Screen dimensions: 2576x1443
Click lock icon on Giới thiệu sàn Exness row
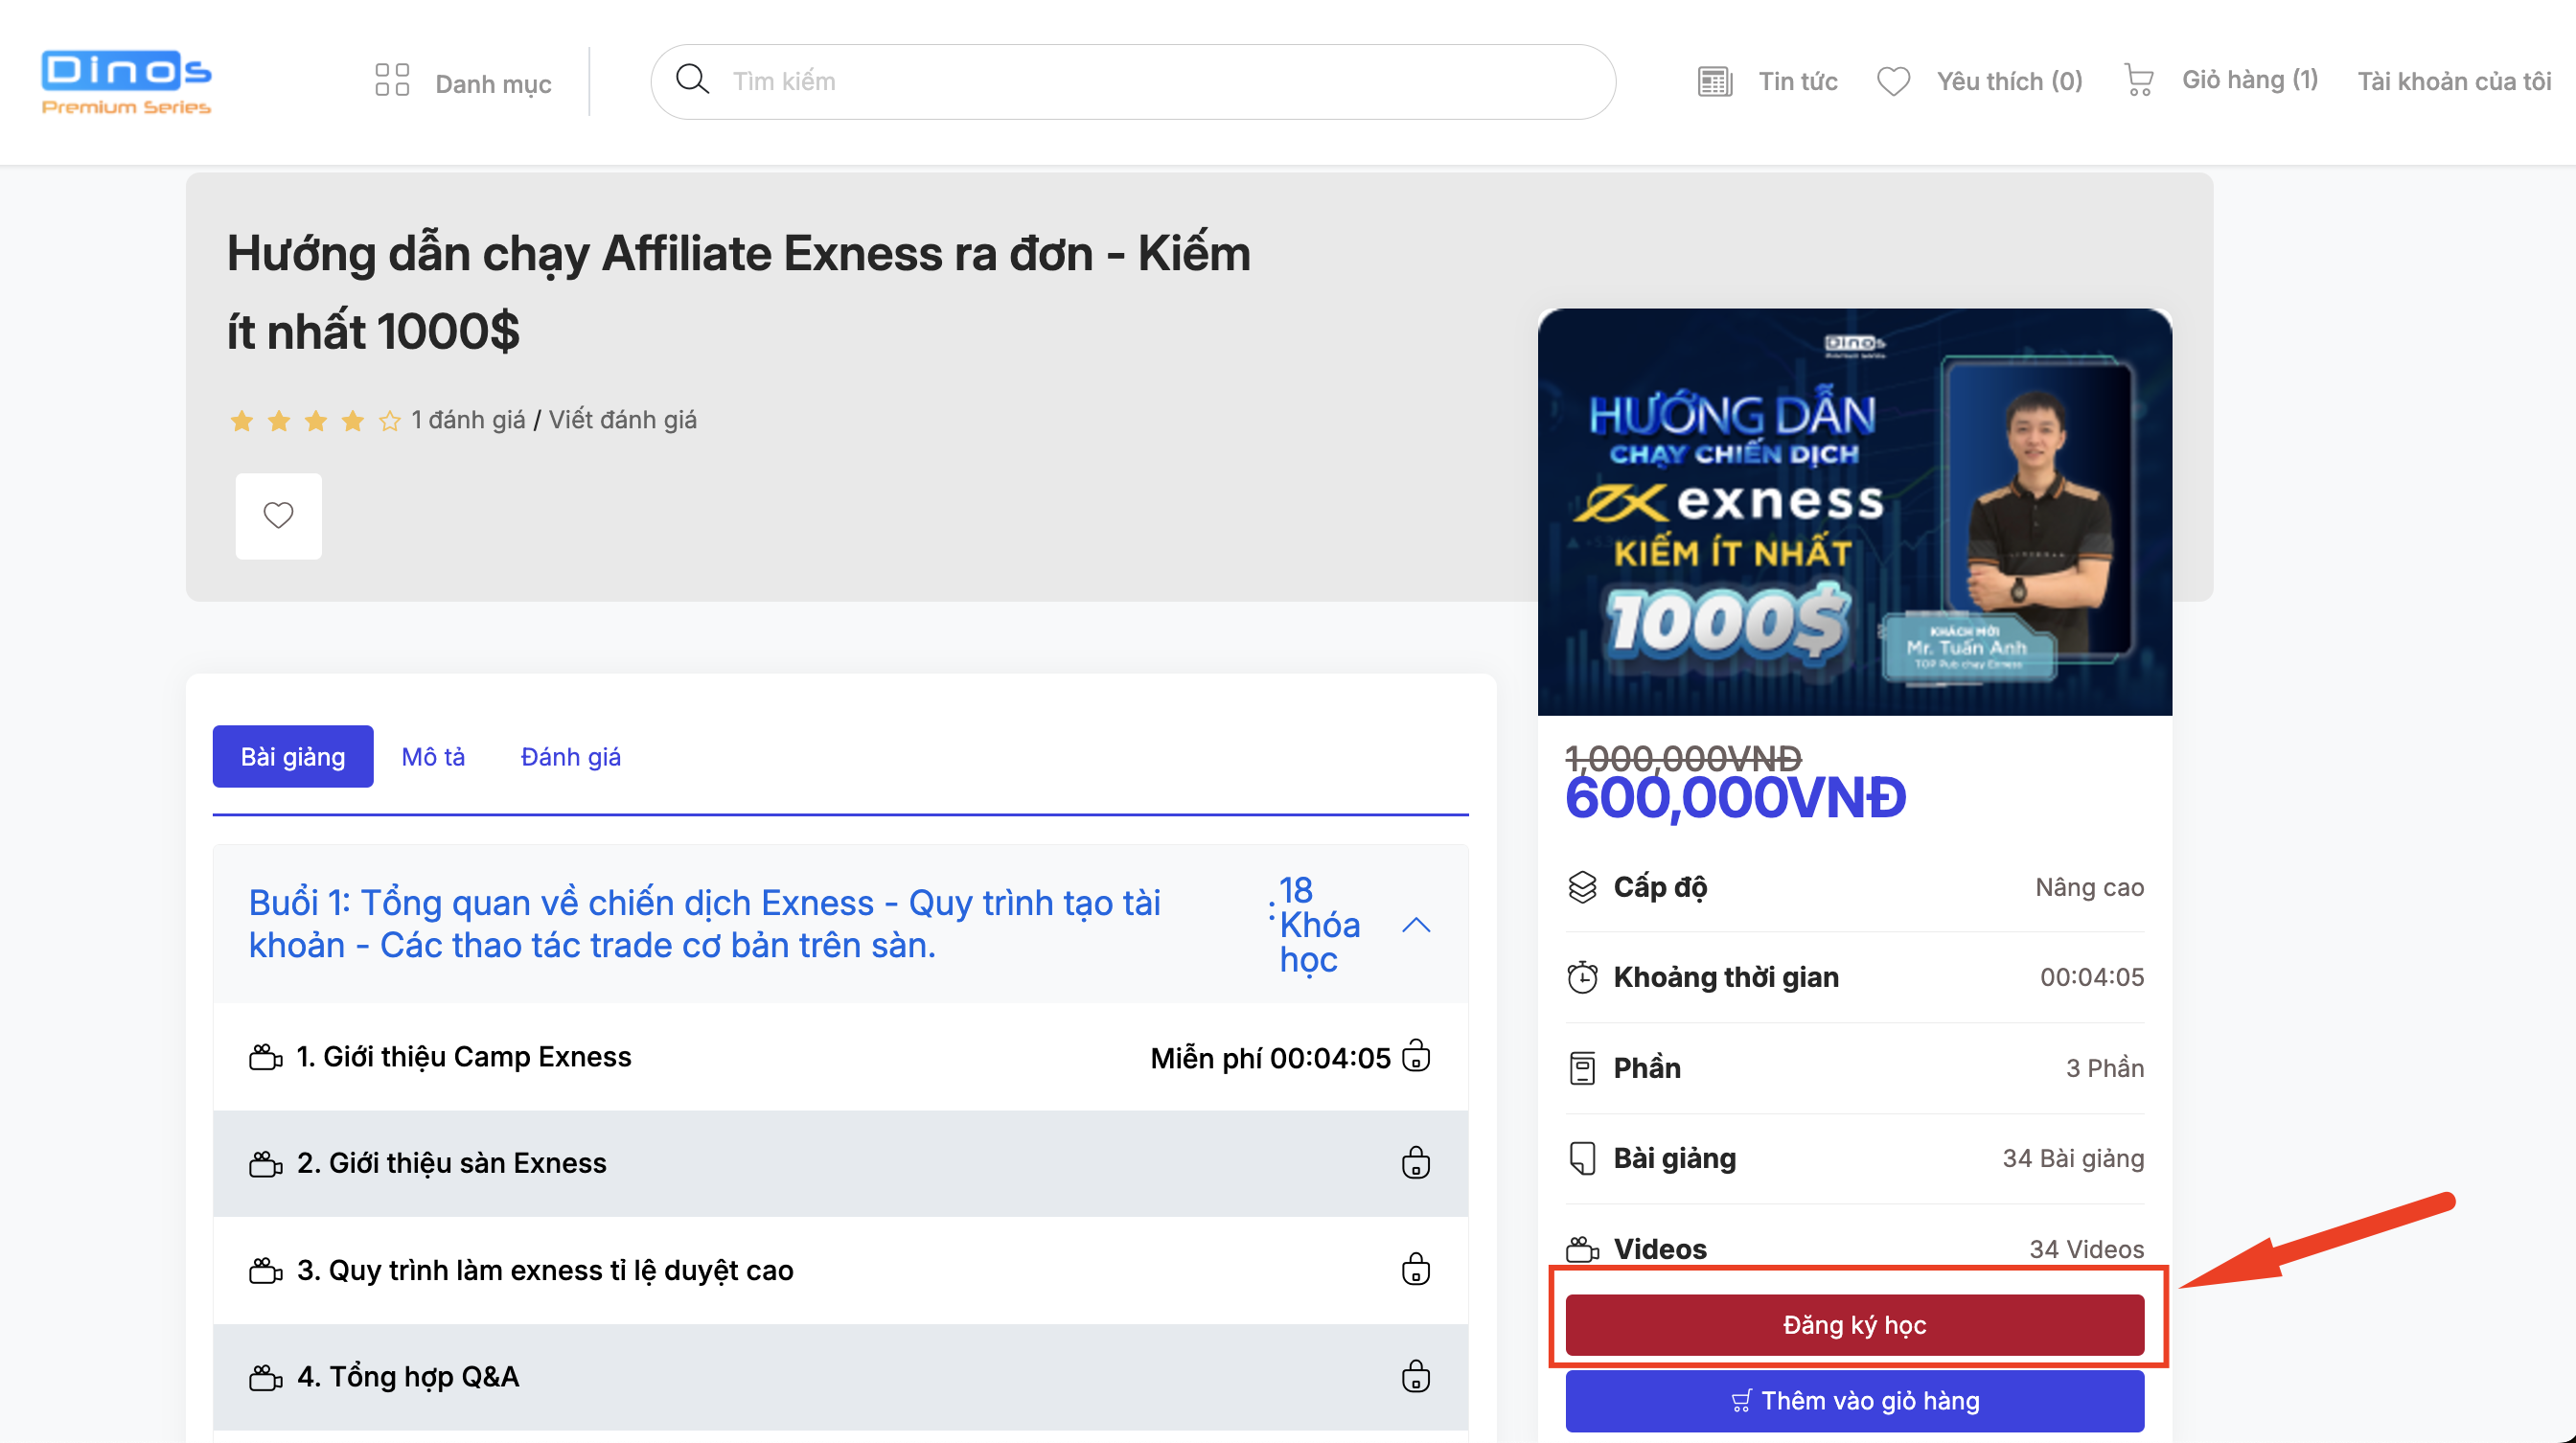click(x=1415, y=1163)
